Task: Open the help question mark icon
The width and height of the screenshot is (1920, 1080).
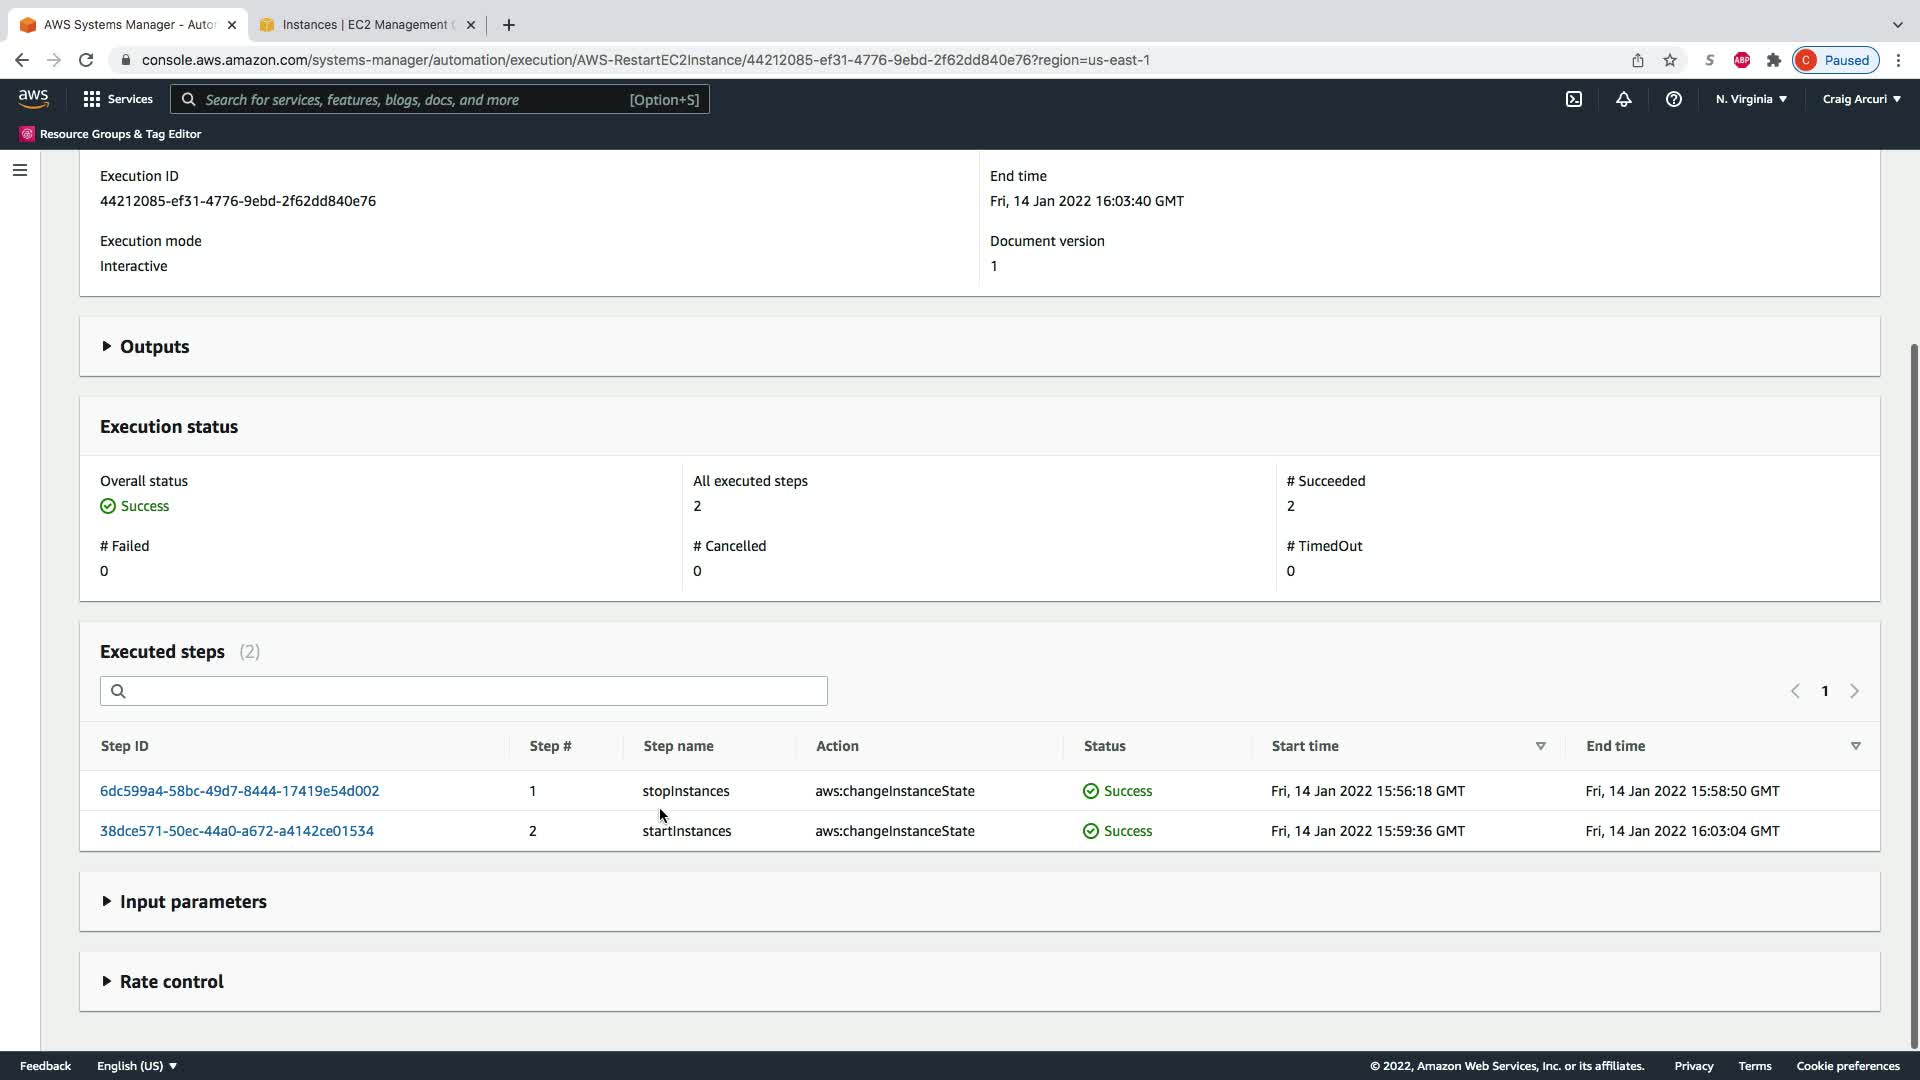Action: (x=1673, y=99)
